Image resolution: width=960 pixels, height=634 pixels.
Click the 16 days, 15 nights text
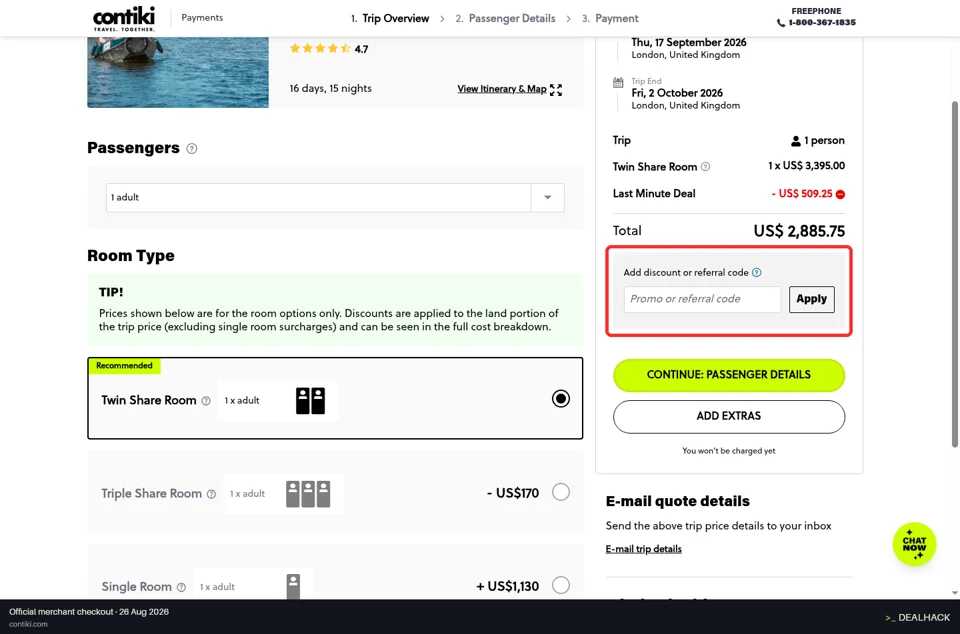(x=331, y=88)
